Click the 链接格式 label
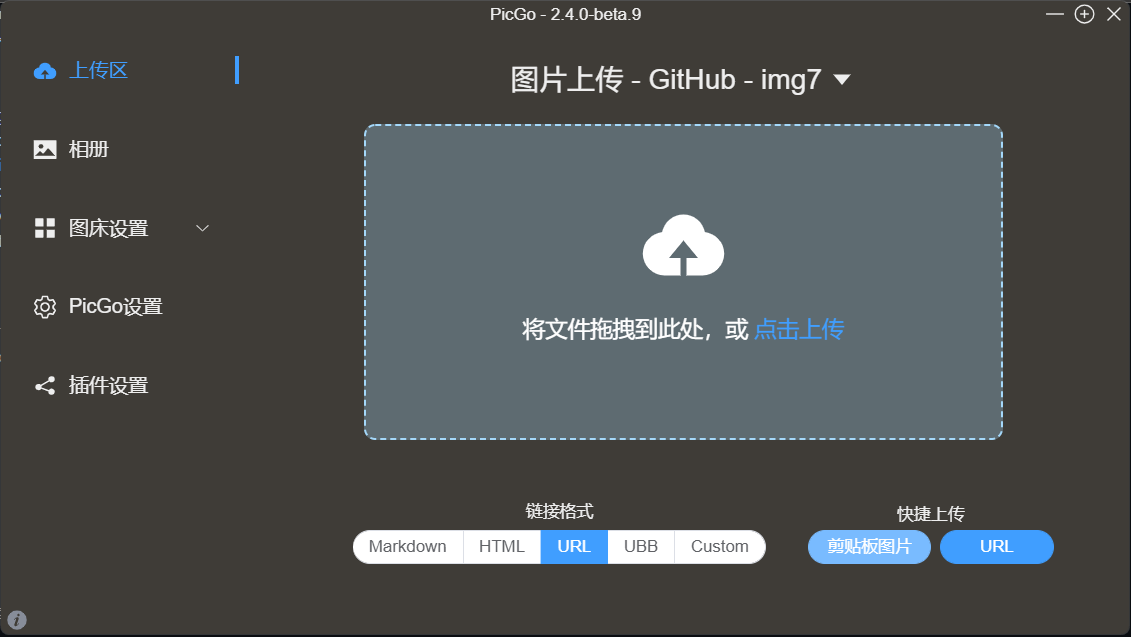Viewport: 1131px width, 637px height. (x=559, y=511)
